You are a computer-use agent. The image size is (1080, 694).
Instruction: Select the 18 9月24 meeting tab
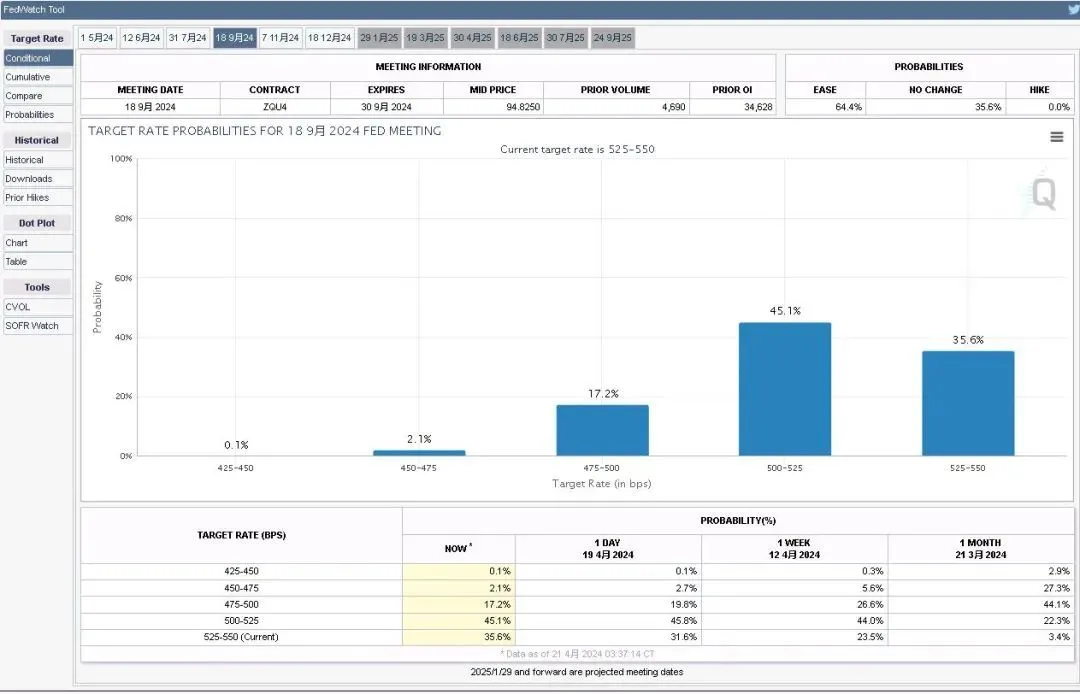tap(234, 38)
